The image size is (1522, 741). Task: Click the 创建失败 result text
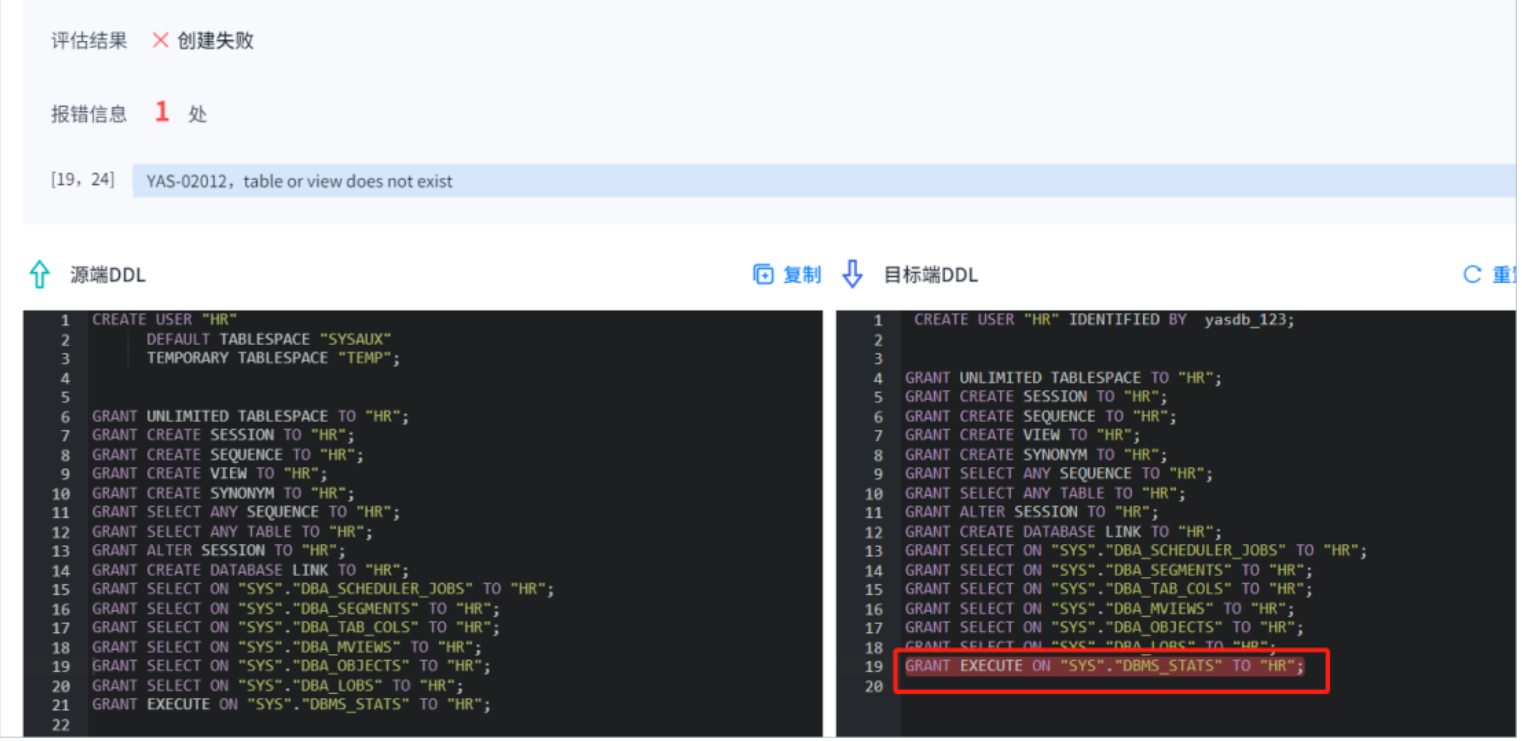click(x=215, y=41)
